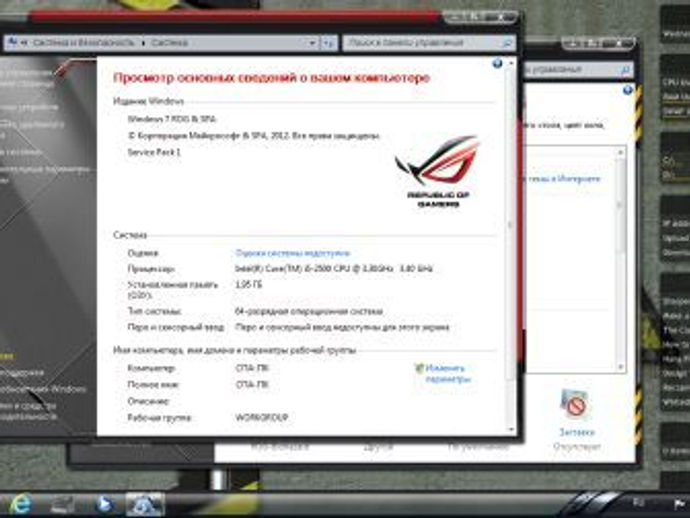Image resolution: width=690 pixels, height=518 pixels.
Task: Expand the address bar history dropdown
Action: [312, 43]
